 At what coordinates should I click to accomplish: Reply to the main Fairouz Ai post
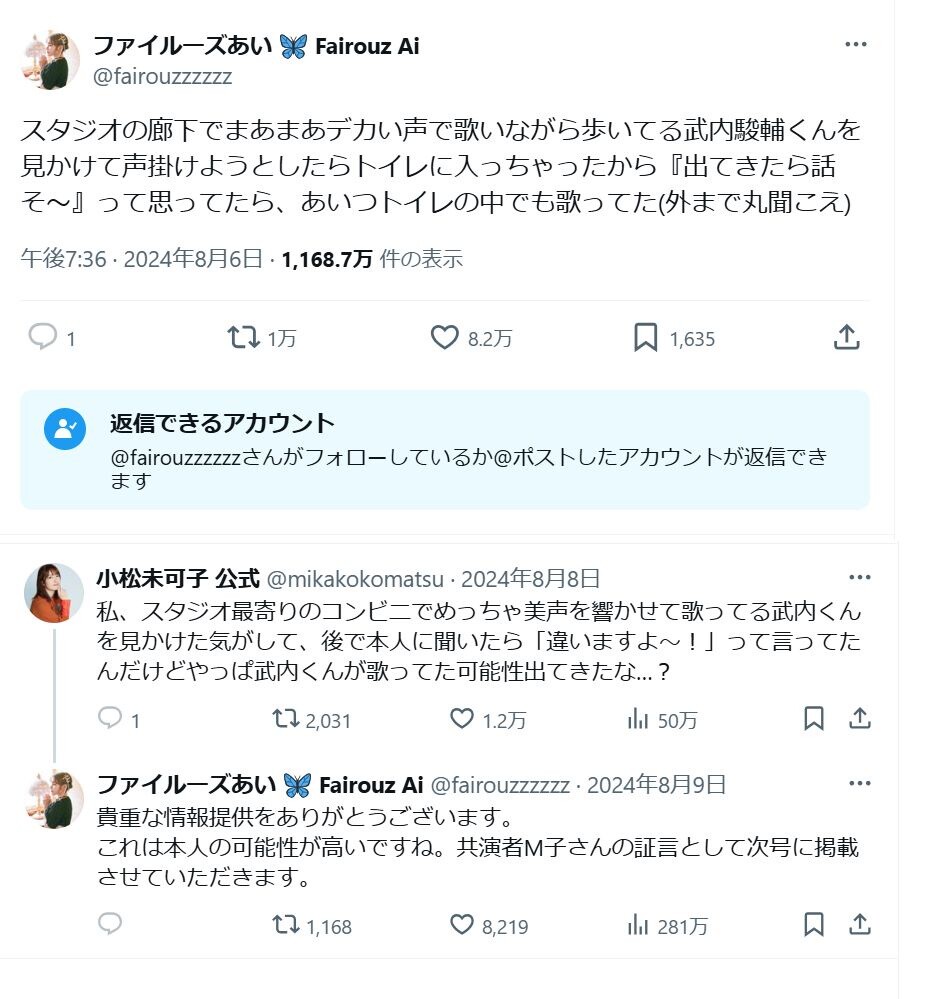pyautogui.click(x=43, y=338)
